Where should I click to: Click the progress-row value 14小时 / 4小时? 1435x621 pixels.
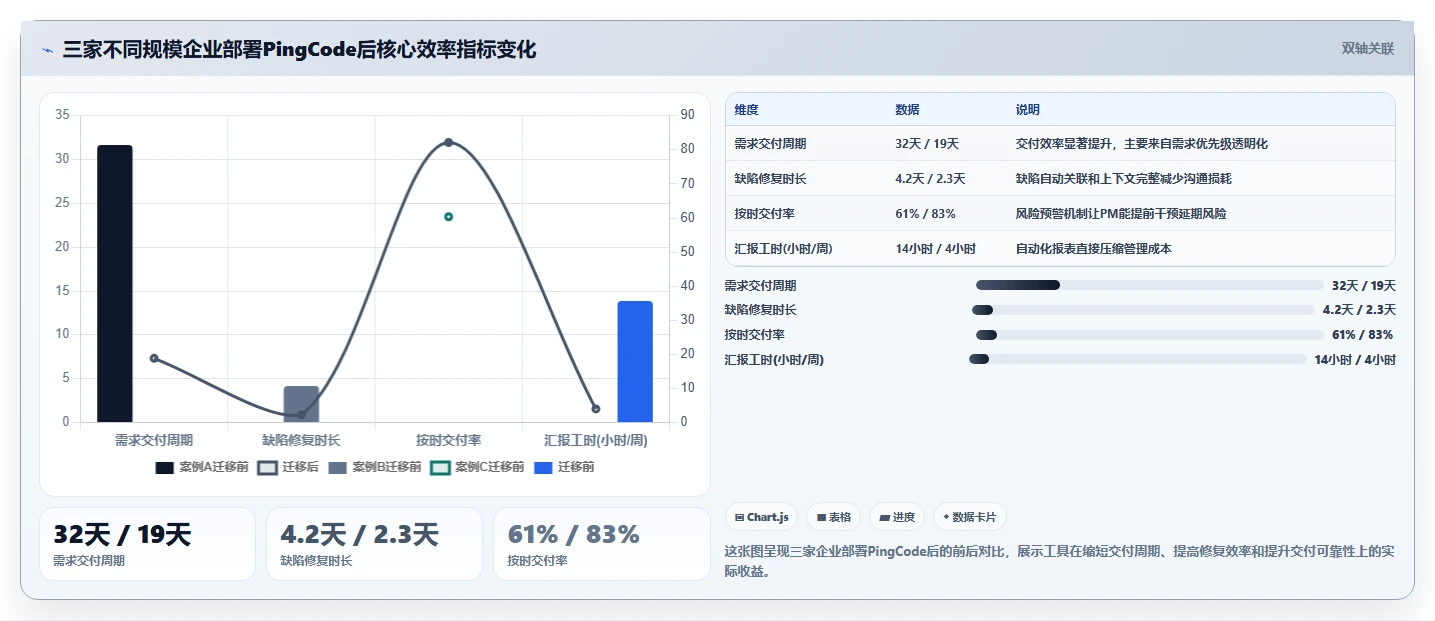click(x=1355, y=360)
